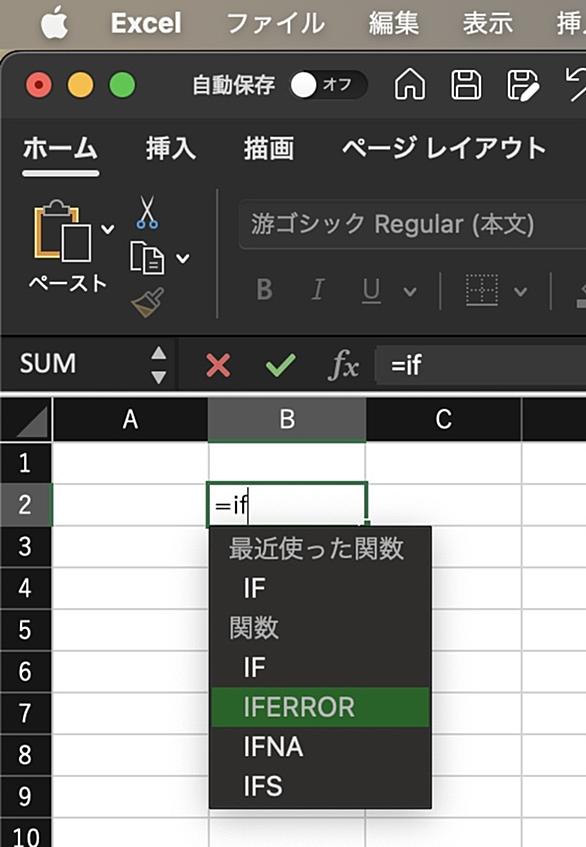
Task: Select column C header
Action: 443,420
